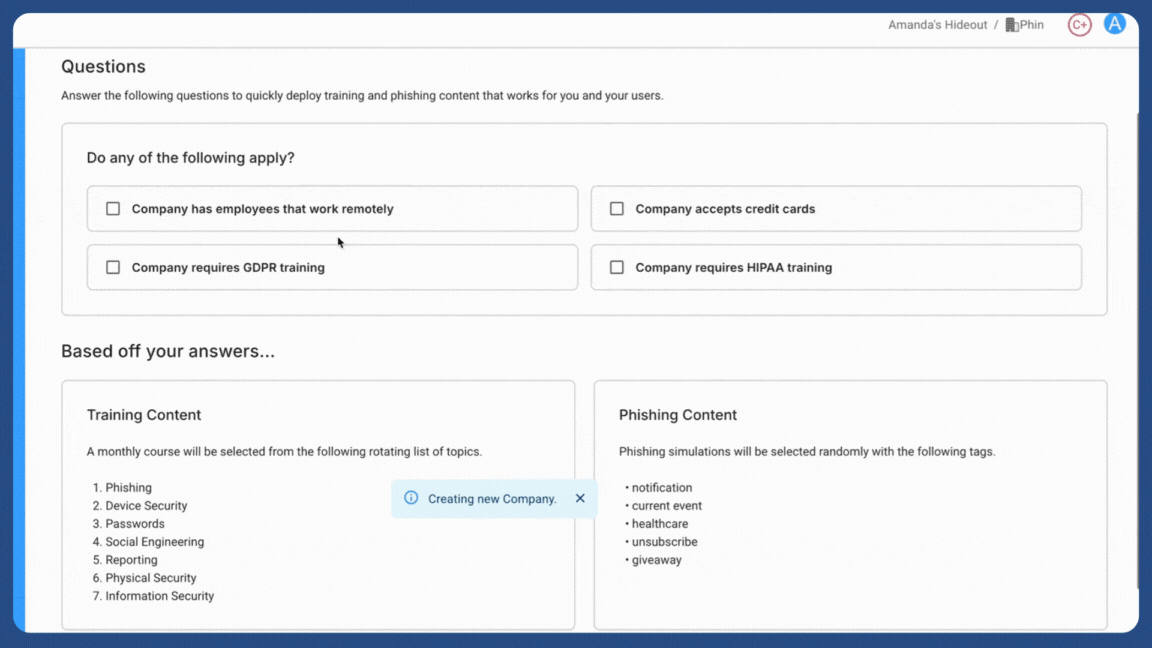Open the Amanda's Hideout breadcrumb
This screenshot has height=648, width=1152.
[x=937, y=24]
